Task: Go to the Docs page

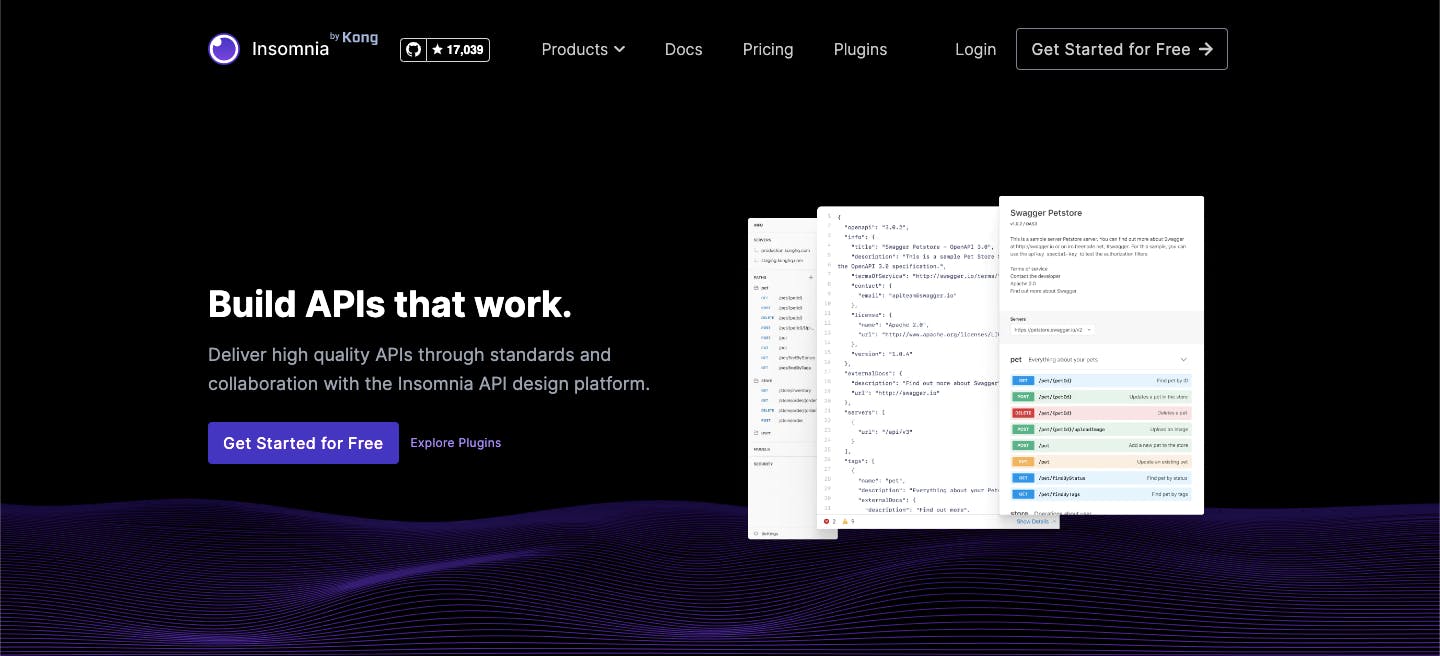Action: click(683, 49)
